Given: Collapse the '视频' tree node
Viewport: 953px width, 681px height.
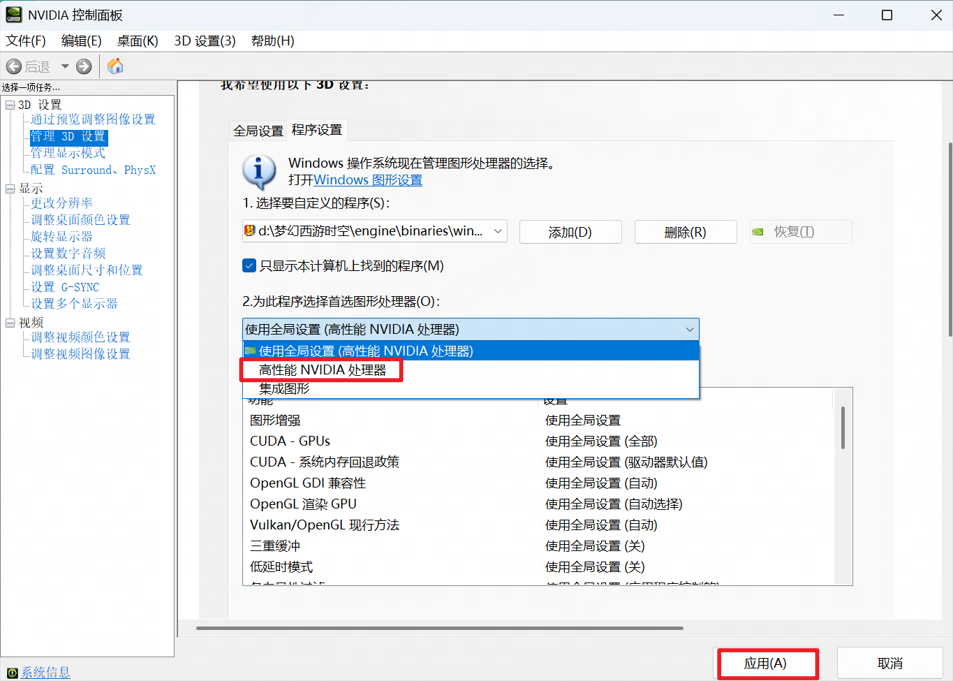Looking at the screenshot, I should pos(10,323).
